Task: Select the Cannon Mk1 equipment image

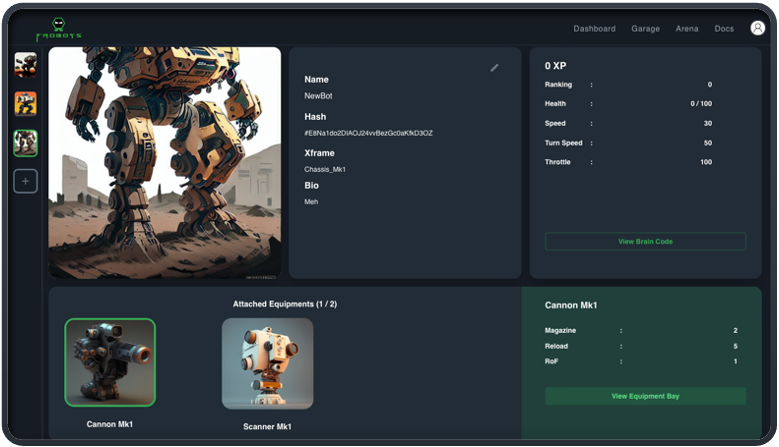Action: [x=110, y=362]
